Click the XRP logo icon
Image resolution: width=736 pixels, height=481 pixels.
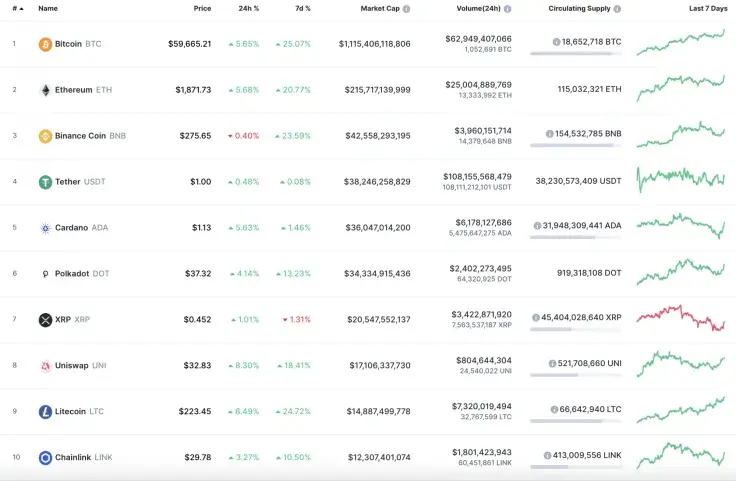tap(45, 320)
